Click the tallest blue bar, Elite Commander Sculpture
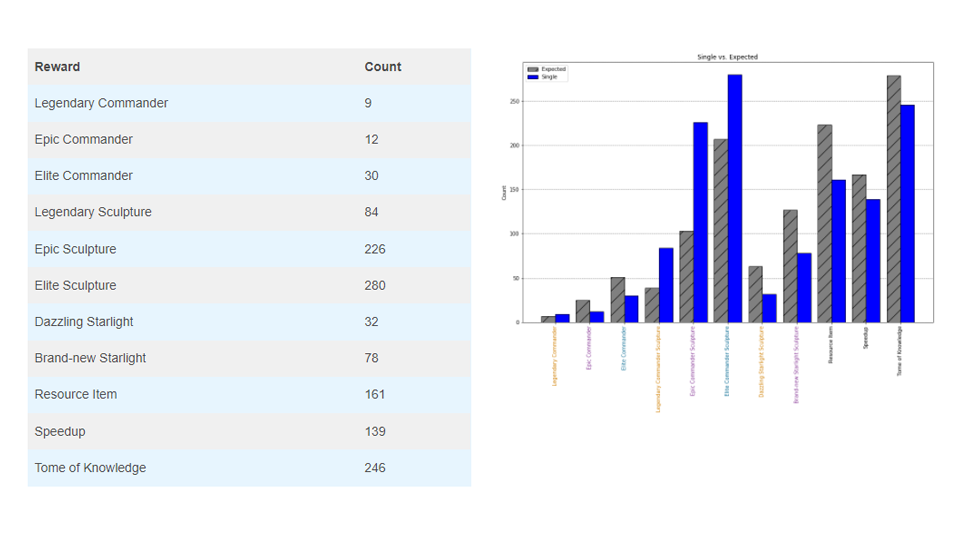 click(735, 198)
